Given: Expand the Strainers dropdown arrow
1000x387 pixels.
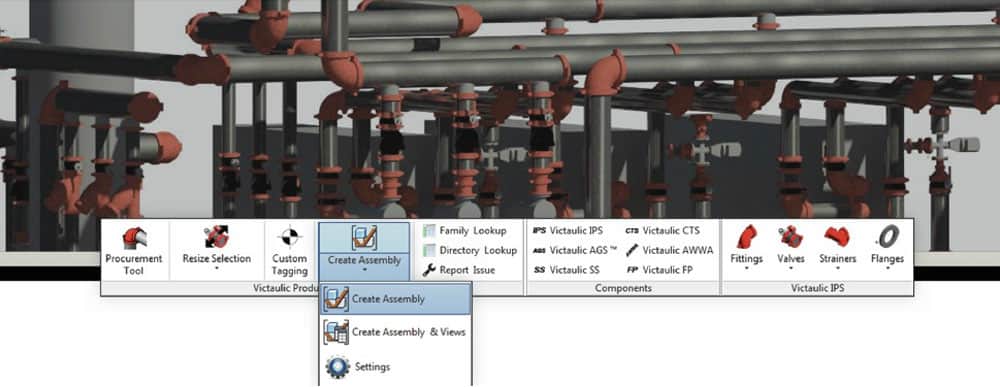Looking at the screenshot, I should pos(837,269).
